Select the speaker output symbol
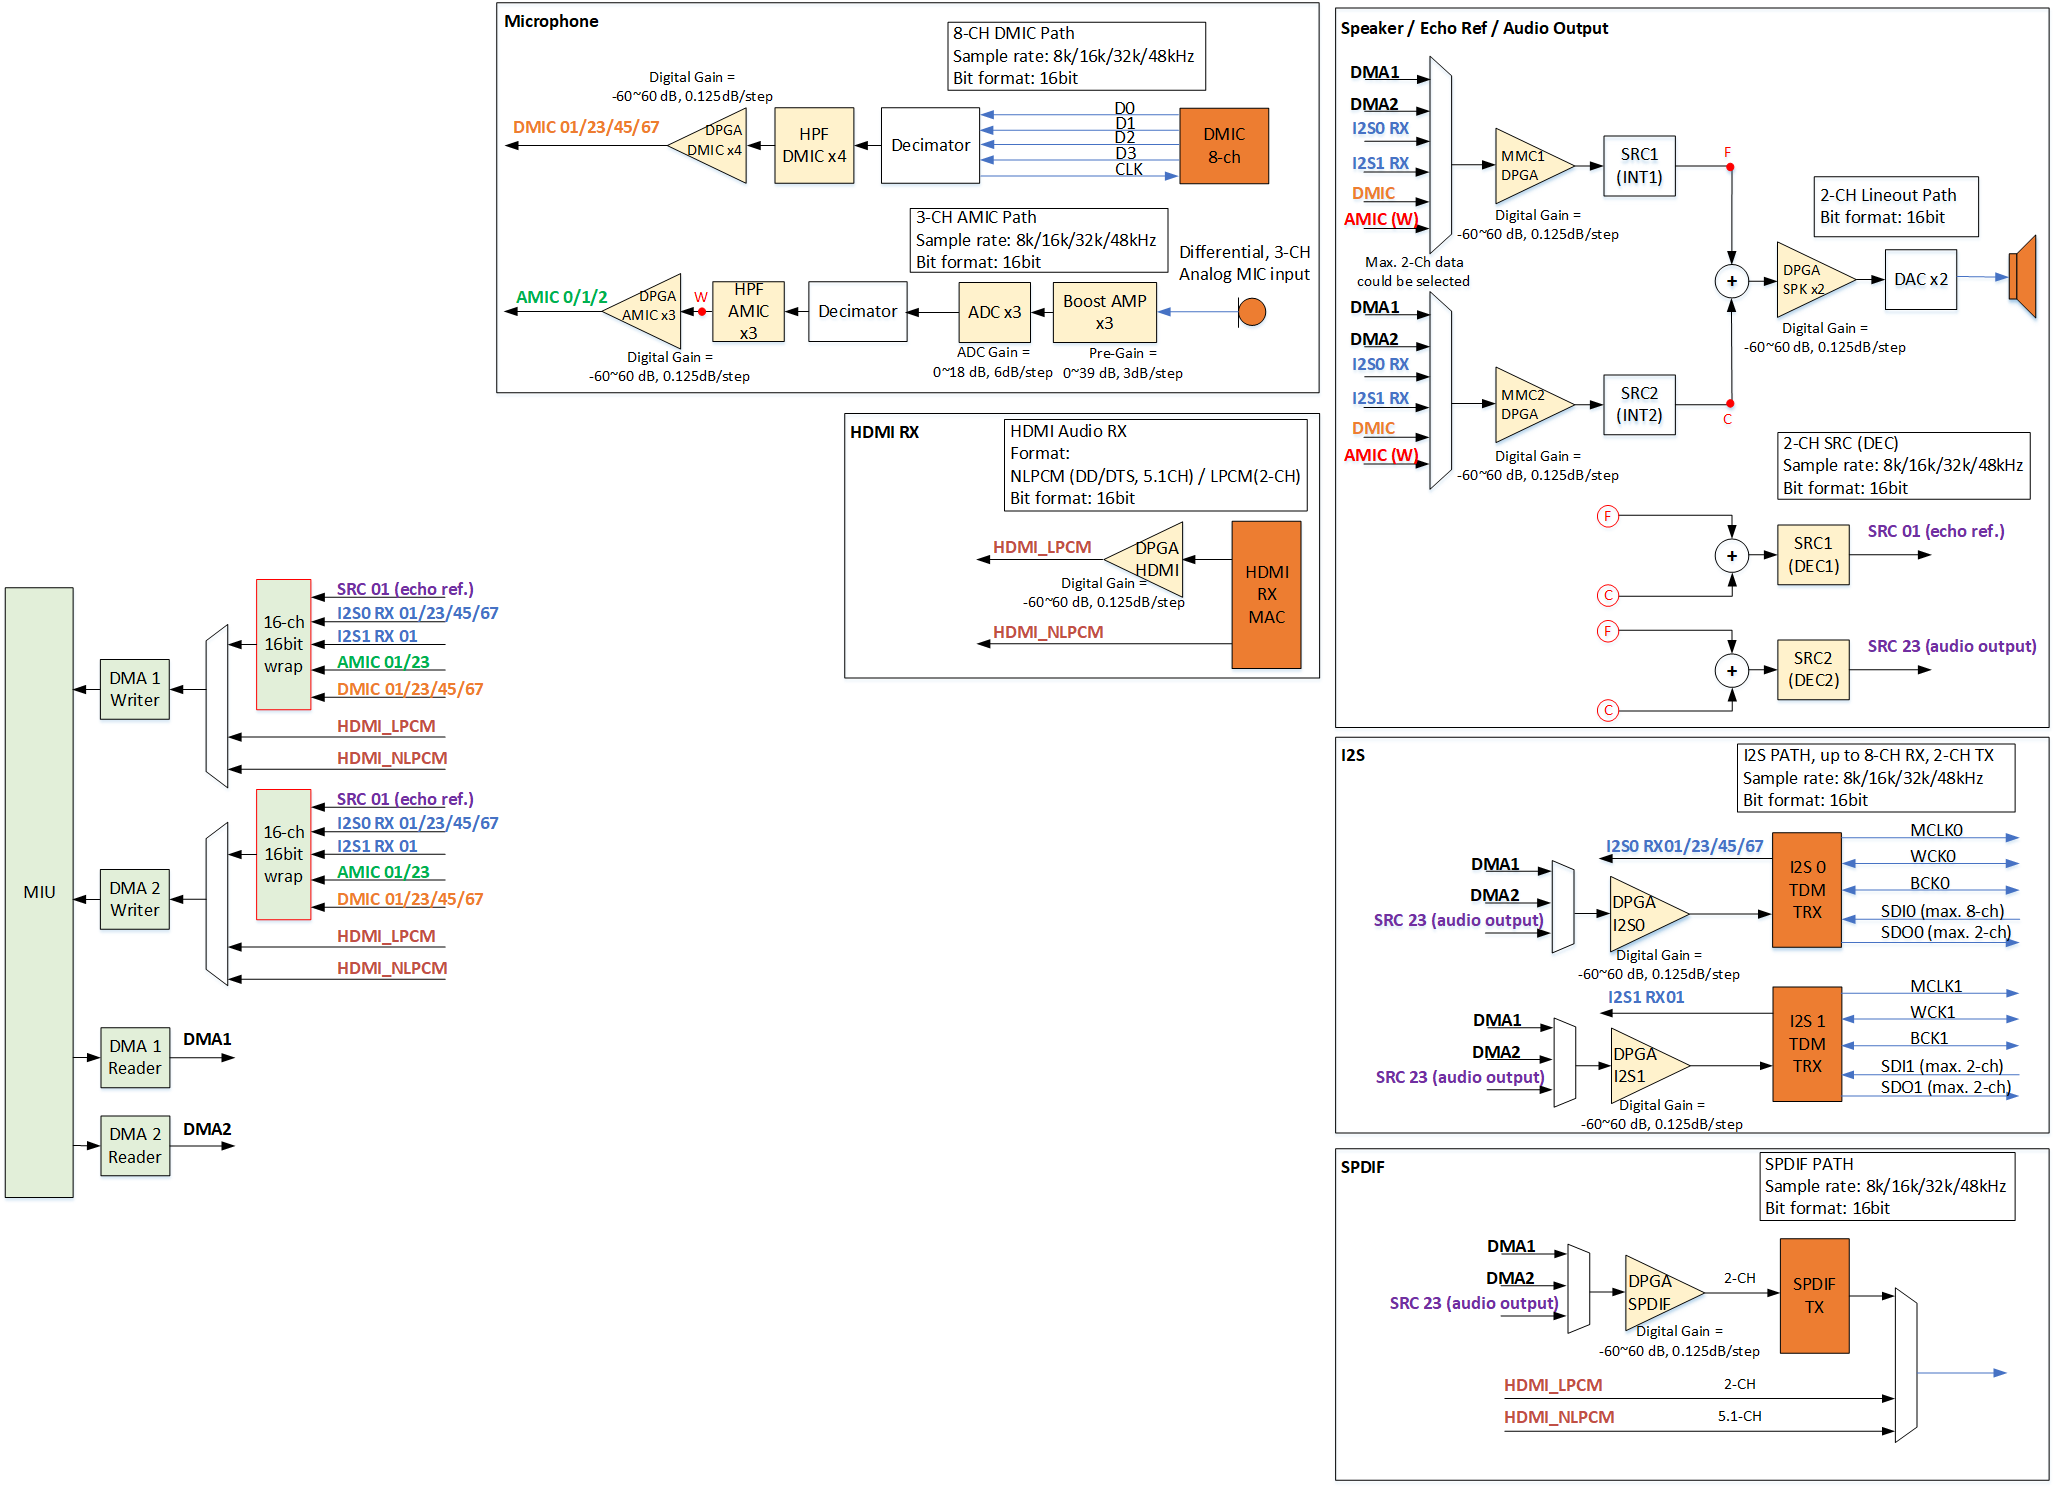The image size is (2055, 1488). (2024, 280)
